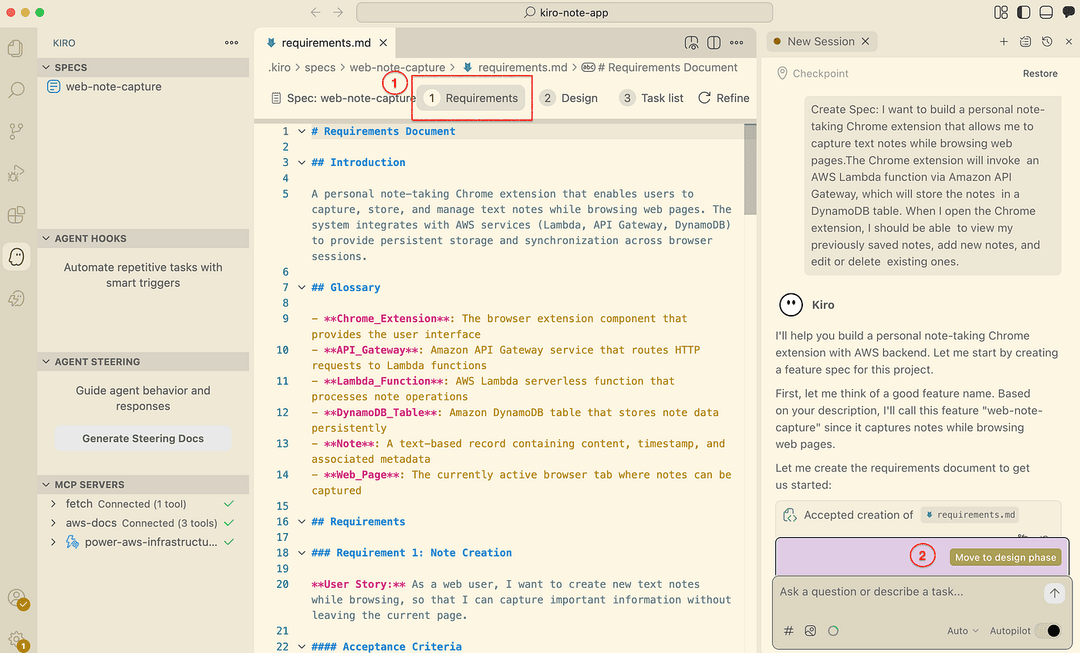
Task: Toggle bottom panel icon in title bar
Action: [1046, 12]
